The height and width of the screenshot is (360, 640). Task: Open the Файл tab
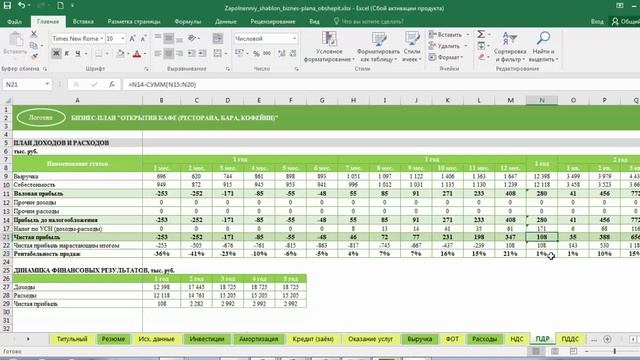pos(15,22)
